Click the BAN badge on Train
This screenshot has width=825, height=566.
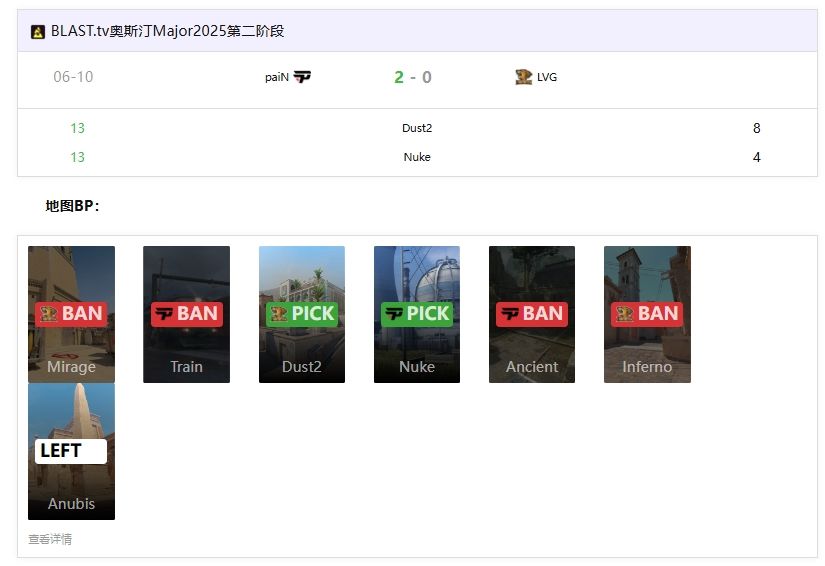186,314
